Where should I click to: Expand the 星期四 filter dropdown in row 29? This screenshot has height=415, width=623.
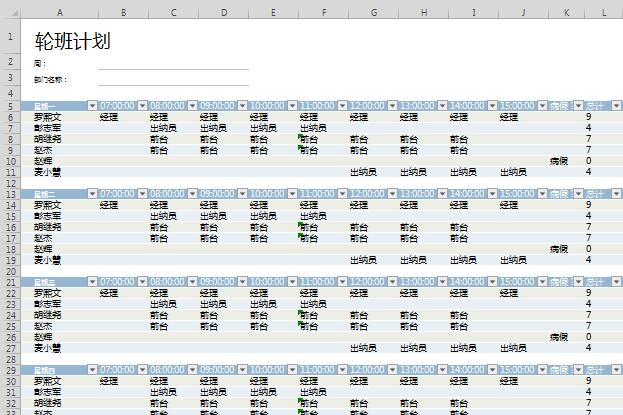coord(91,370)
